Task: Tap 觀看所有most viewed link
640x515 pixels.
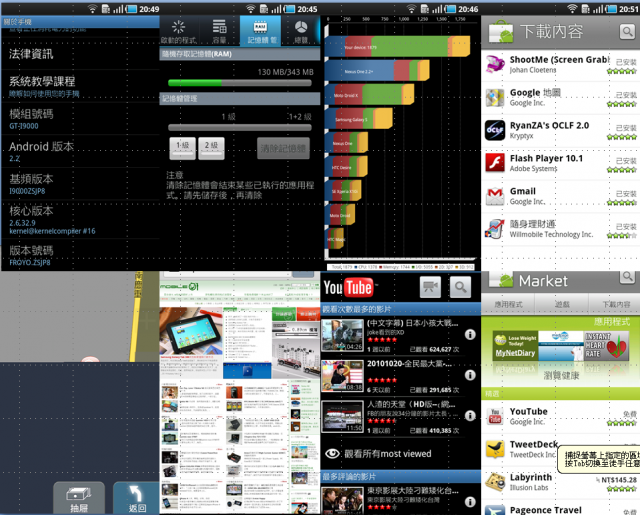Action: coord(388,453)
